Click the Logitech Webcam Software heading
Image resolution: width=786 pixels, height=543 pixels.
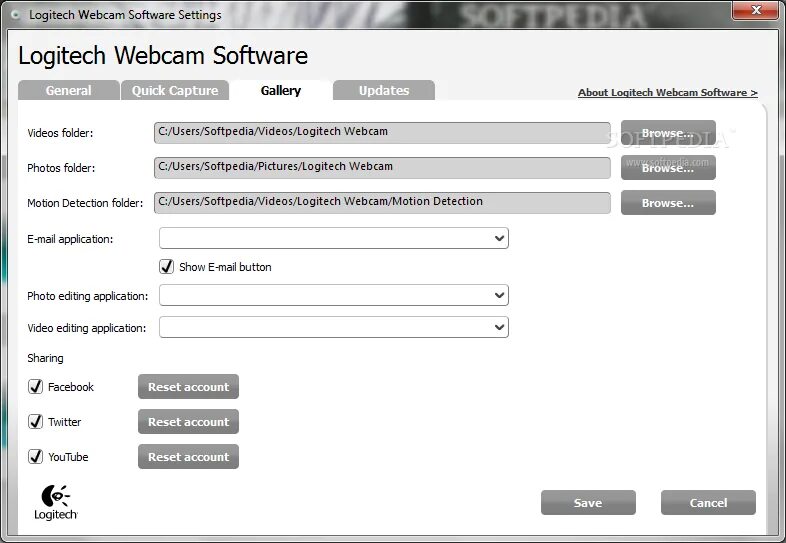click(163, 55)
